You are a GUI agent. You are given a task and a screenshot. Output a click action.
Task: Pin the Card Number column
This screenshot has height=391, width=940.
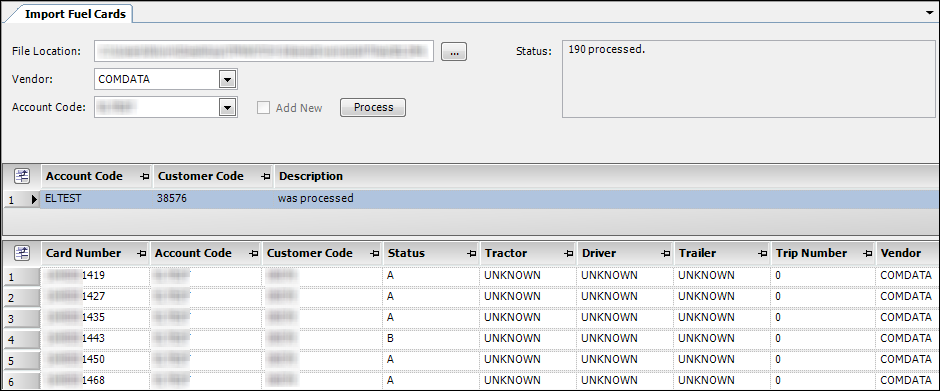pyautogui.click(x=142, y=254)
